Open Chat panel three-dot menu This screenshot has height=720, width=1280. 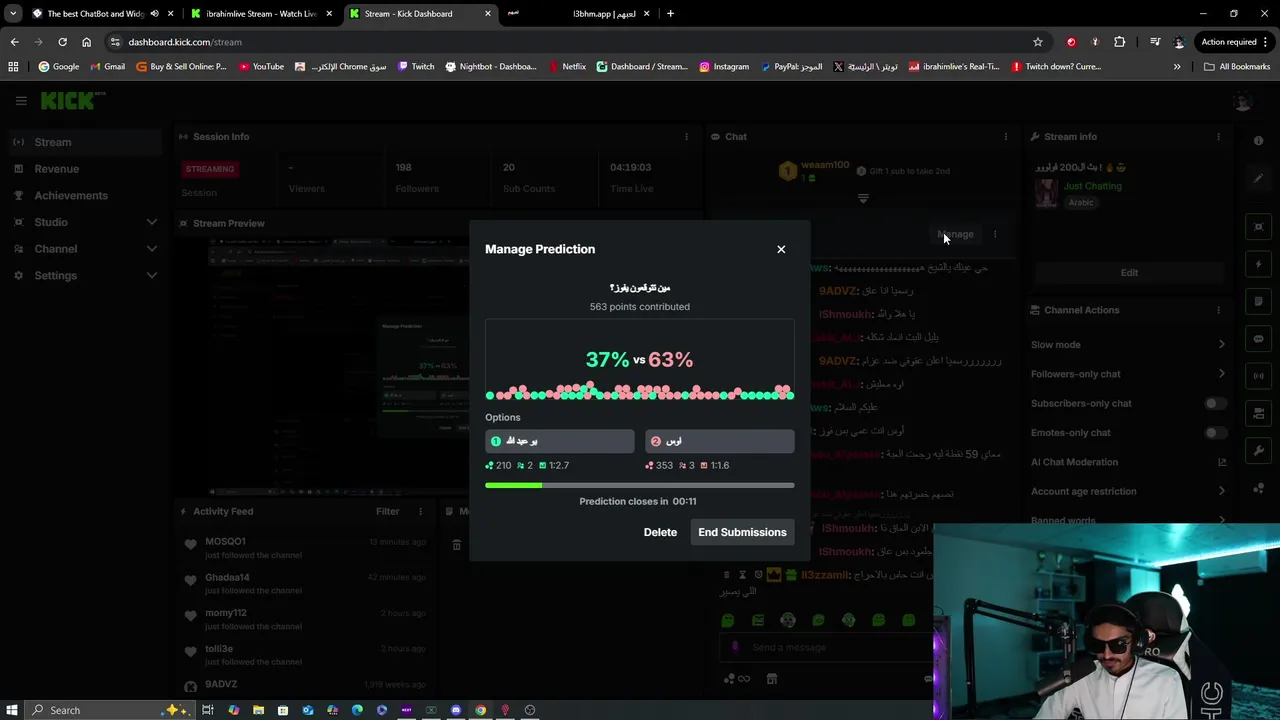1006,137
